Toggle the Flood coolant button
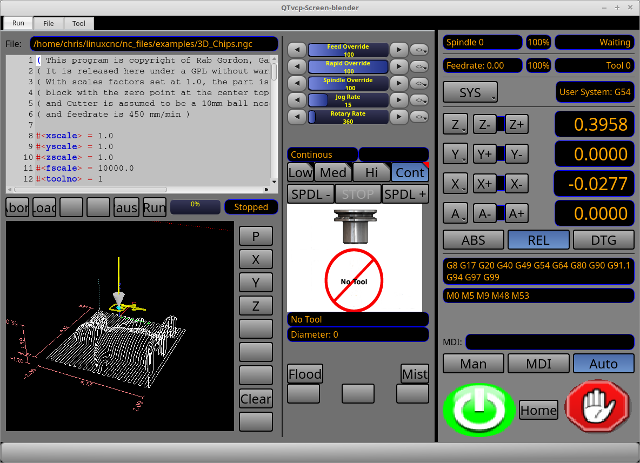This screenshot has width=640, height=463. click(305, 374)
